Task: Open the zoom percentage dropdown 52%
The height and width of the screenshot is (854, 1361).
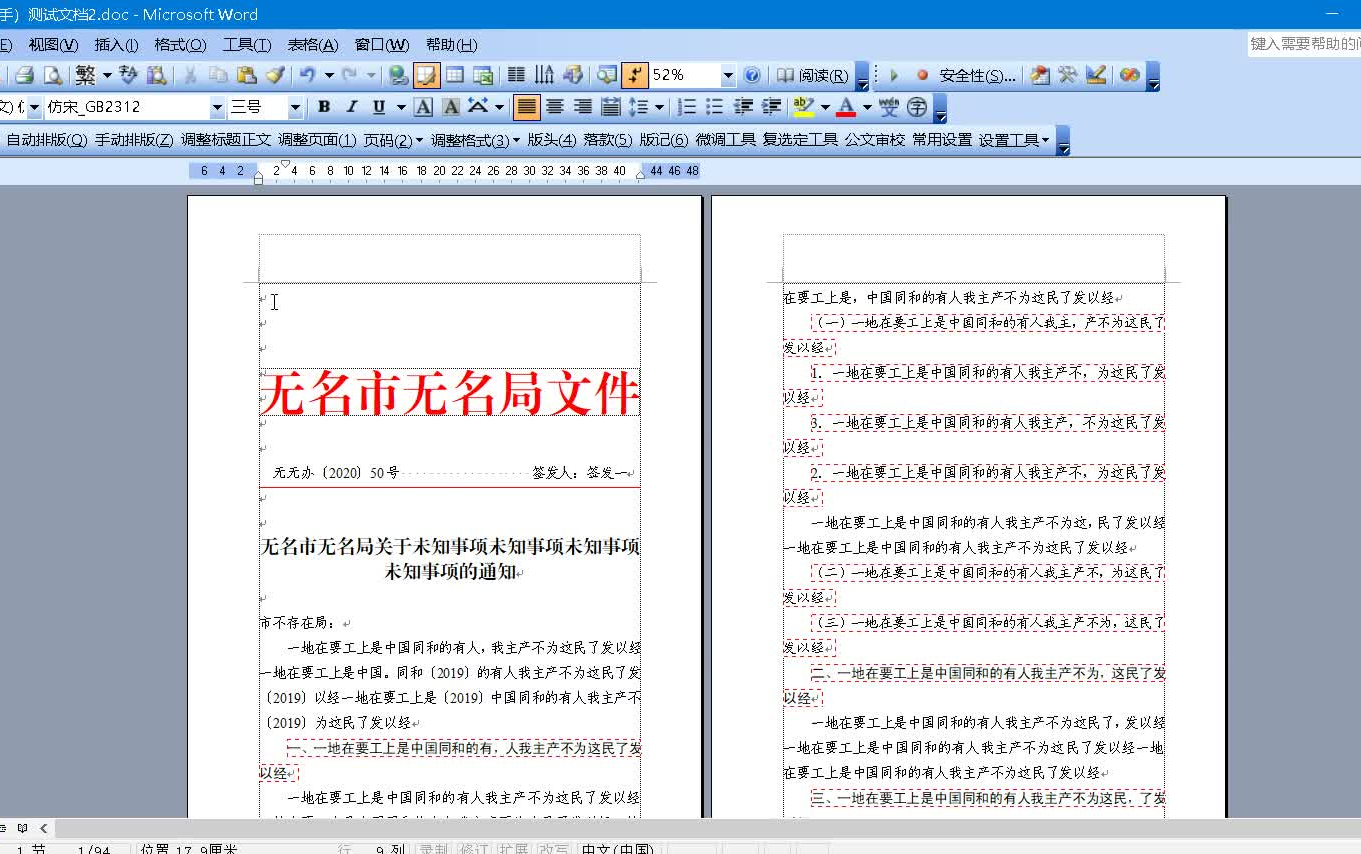Action: pyautogui.click(x=728, y=75)
